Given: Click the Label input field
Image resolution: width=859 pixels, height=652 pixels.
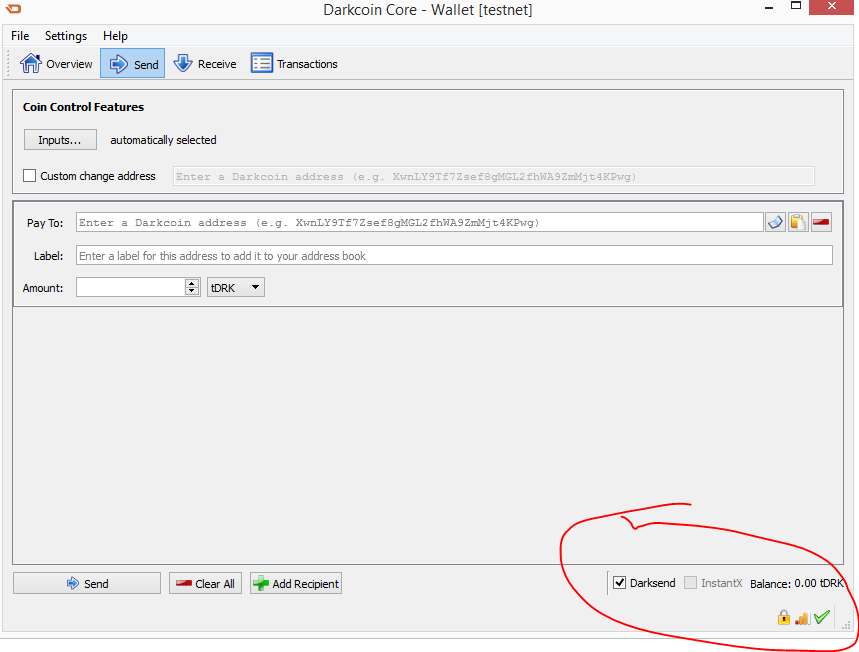Looking at the screenshot, I should pyautogui.click(x=454, y=255).
